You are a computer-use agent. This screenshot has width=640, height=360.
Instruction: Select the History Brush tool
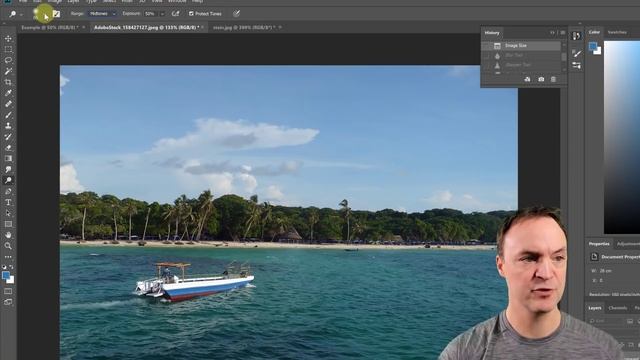tap(8, 137)
